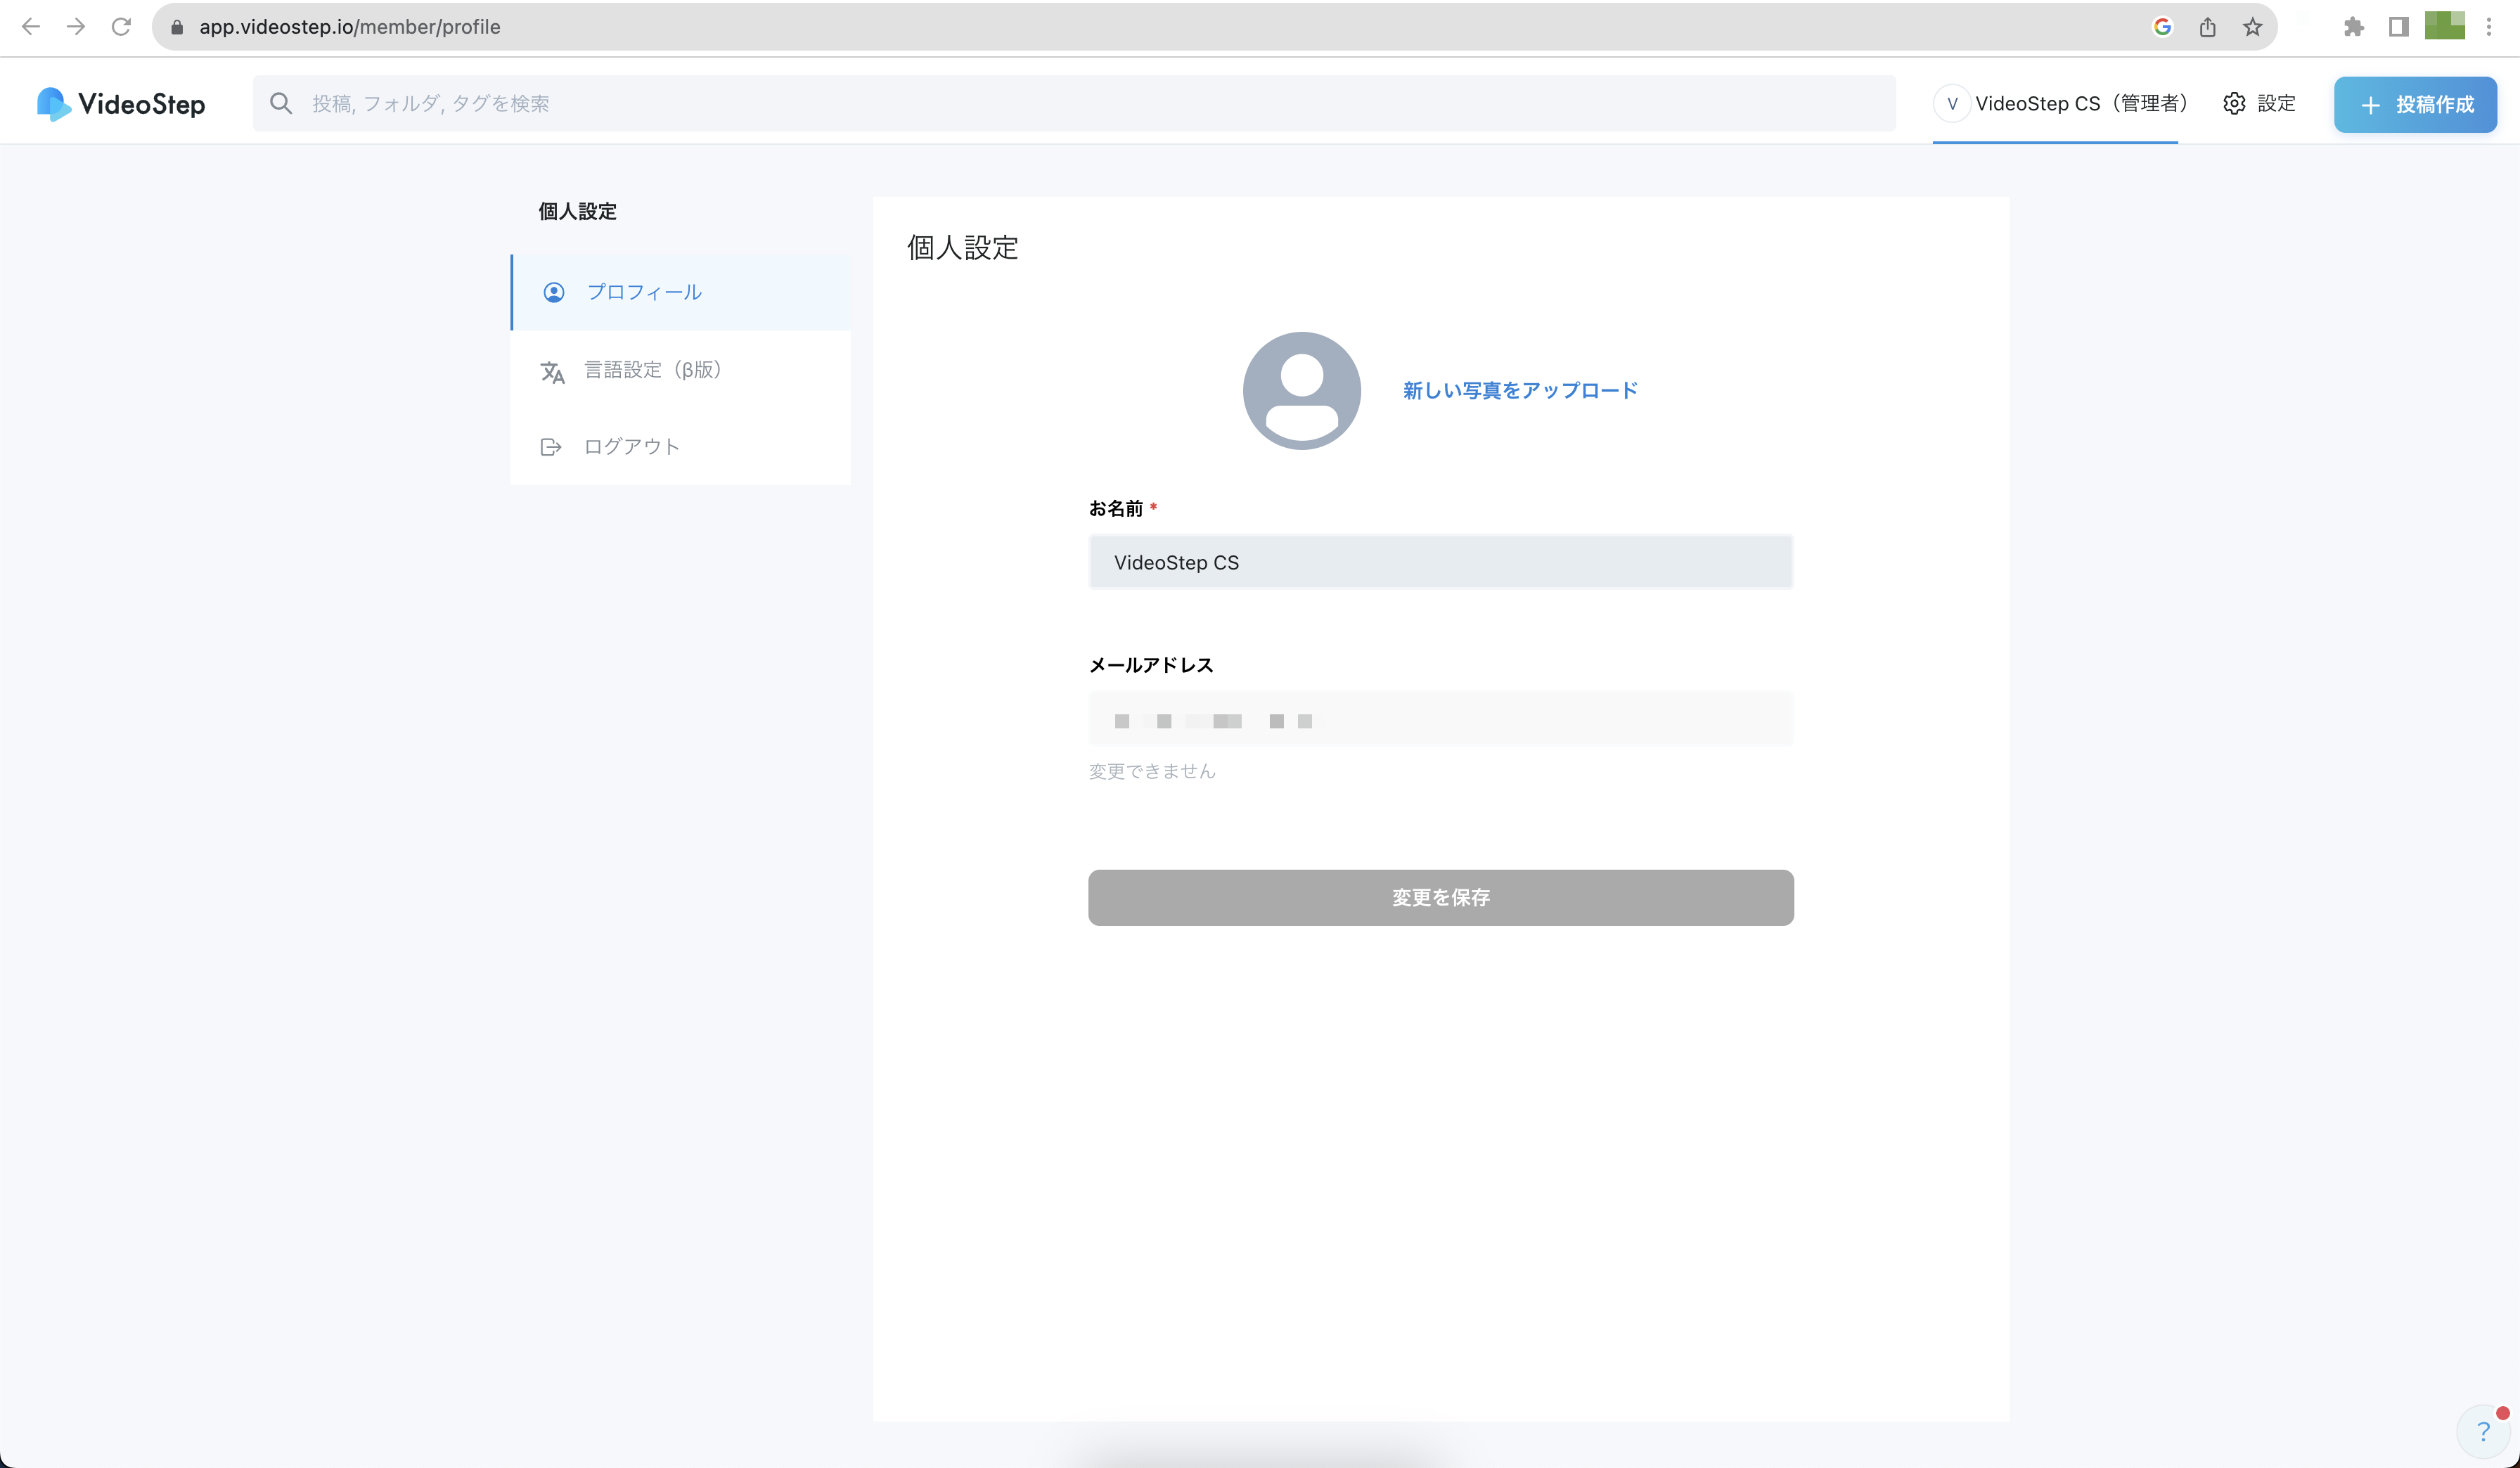Screen dimensions: 2520x1468
Task: Click 新しい写真をアップロード link
Action: pos(1519,390)
